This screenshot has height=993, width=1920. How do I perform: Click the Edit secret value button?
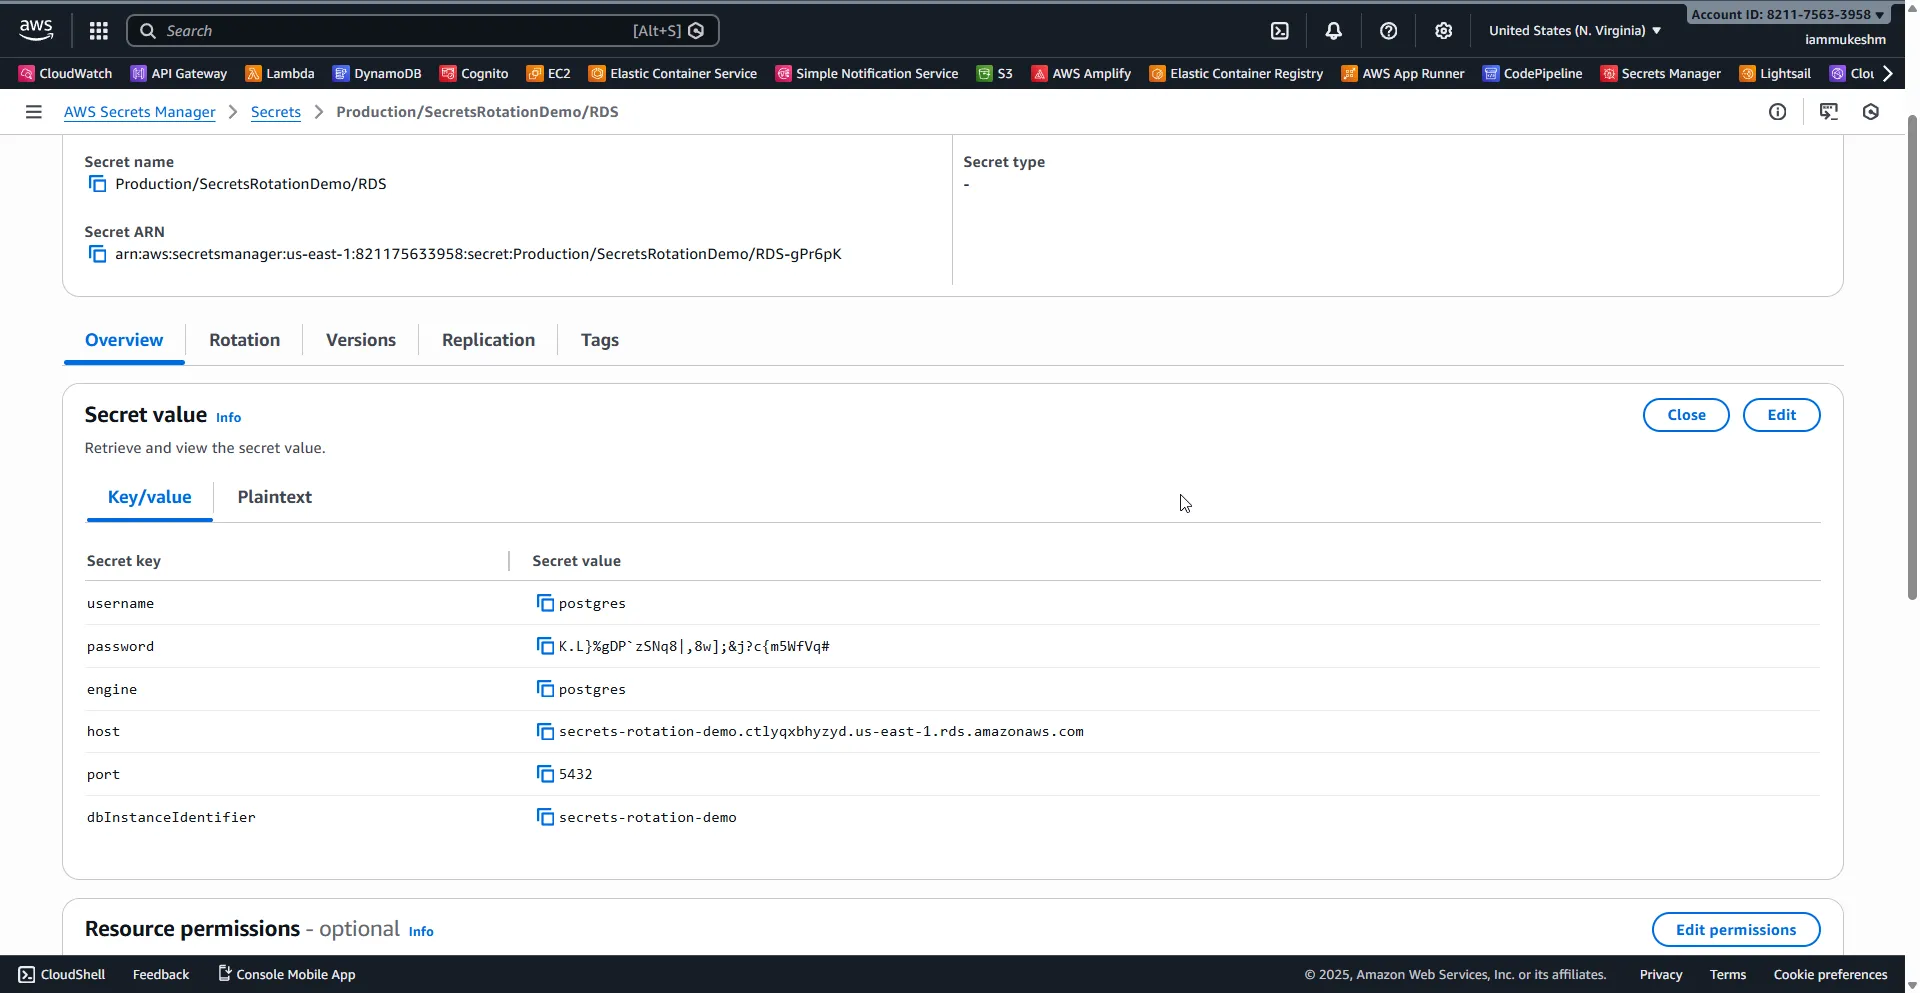(1780, 415)
